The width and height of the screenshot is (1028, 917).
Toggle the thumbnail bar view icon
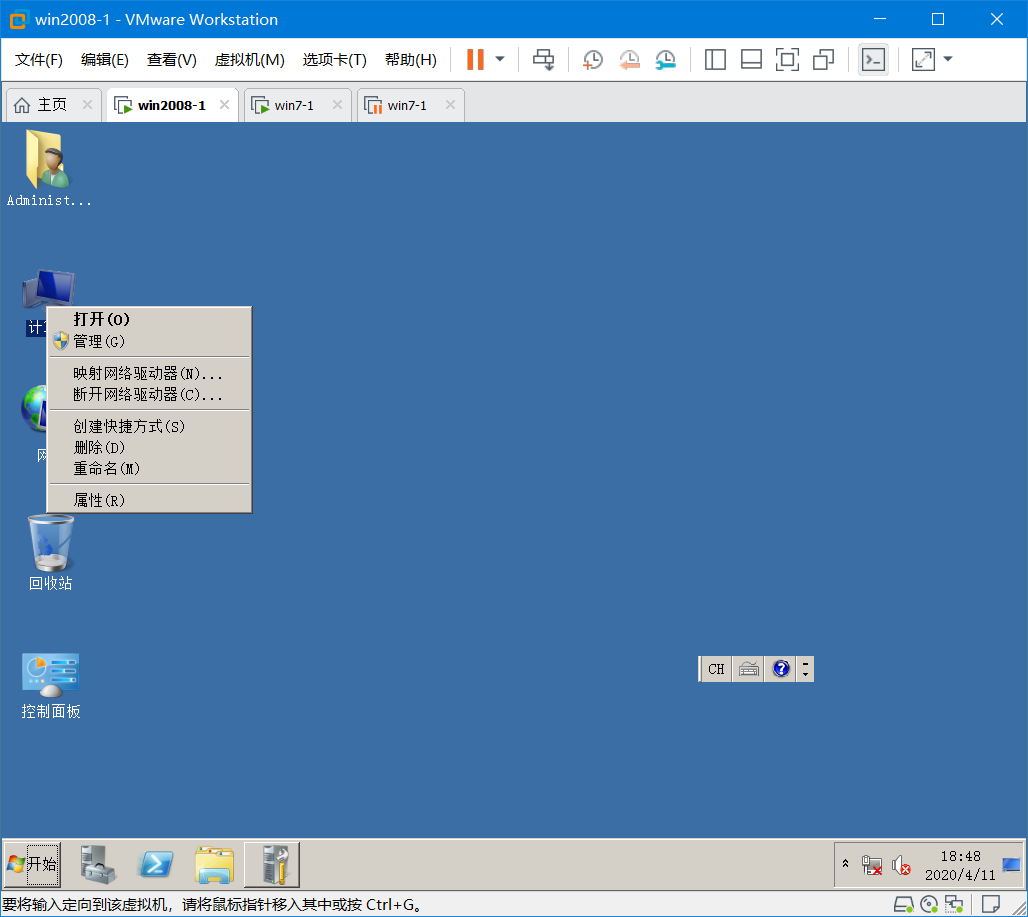click(x=751, y=60)
